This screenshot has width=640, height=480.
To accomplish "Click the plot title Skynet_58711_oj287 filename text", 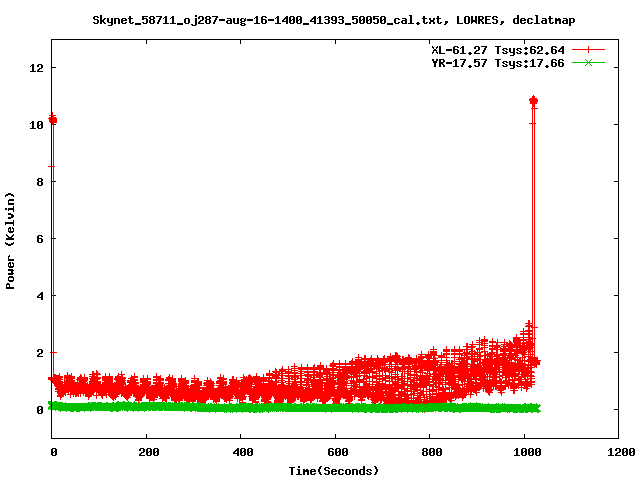I will coord(267,20).
